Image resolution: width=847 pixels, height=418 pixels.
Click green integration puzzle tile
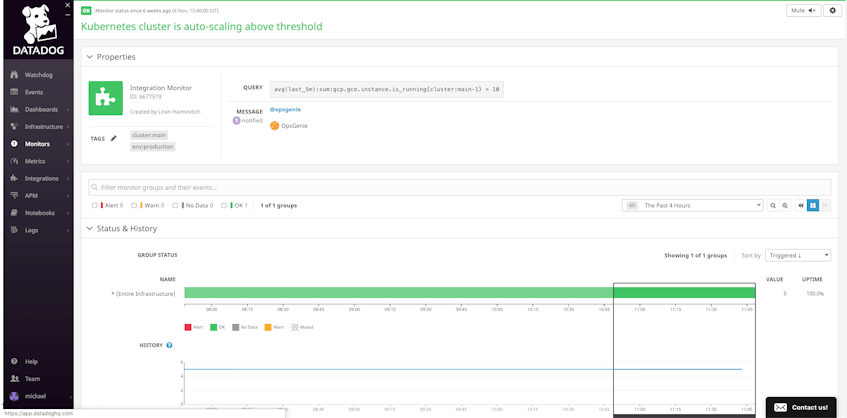pos(106,98)
